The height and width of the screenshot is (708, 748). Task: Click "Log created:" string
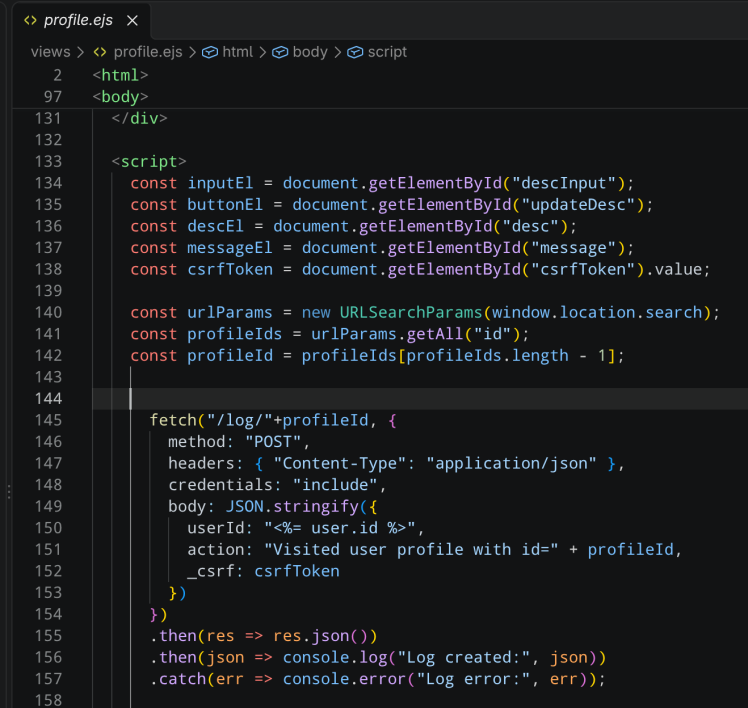tap(464, 657)
